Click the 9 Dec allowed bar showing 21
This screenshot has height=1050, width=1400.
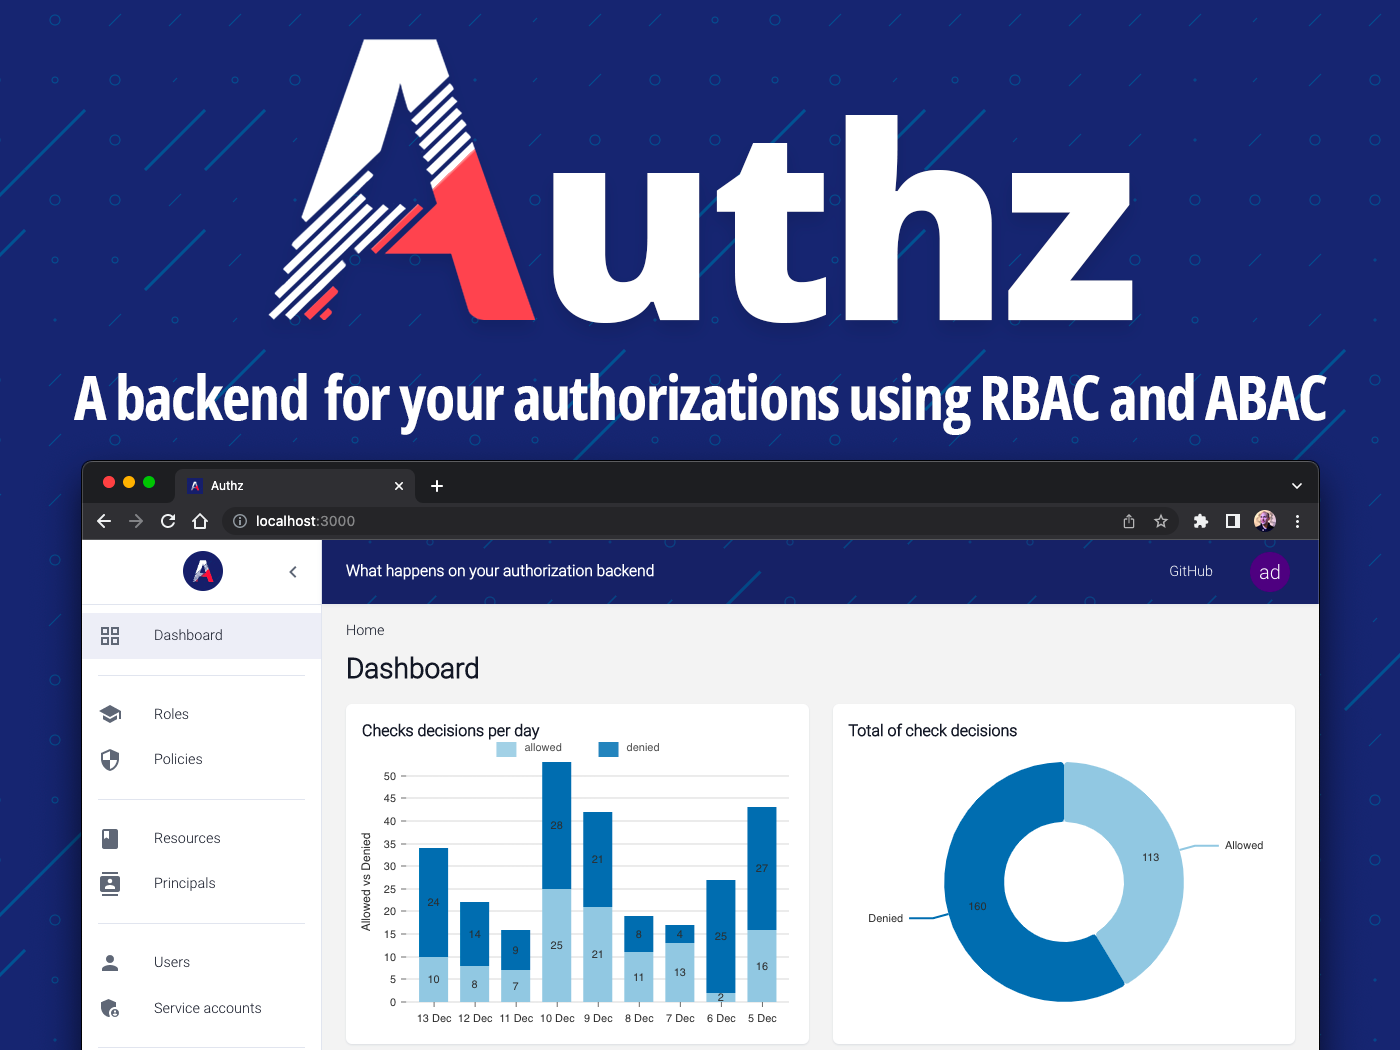coord(597,954)
